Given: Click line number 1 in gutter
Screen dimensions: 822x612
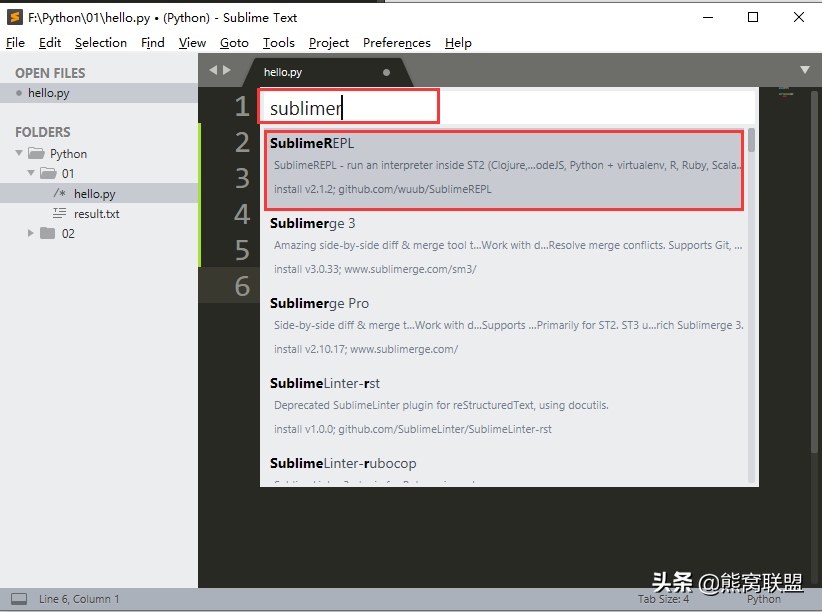Looking at the screenshot, I should tap(242, 106).
